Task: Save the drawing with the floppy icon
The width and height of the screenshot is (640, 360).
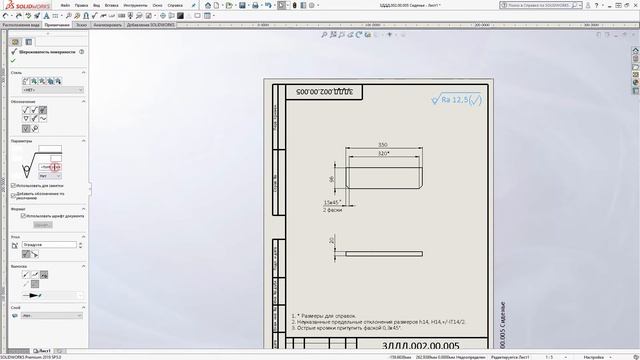Action: click(x=242, y=5)
